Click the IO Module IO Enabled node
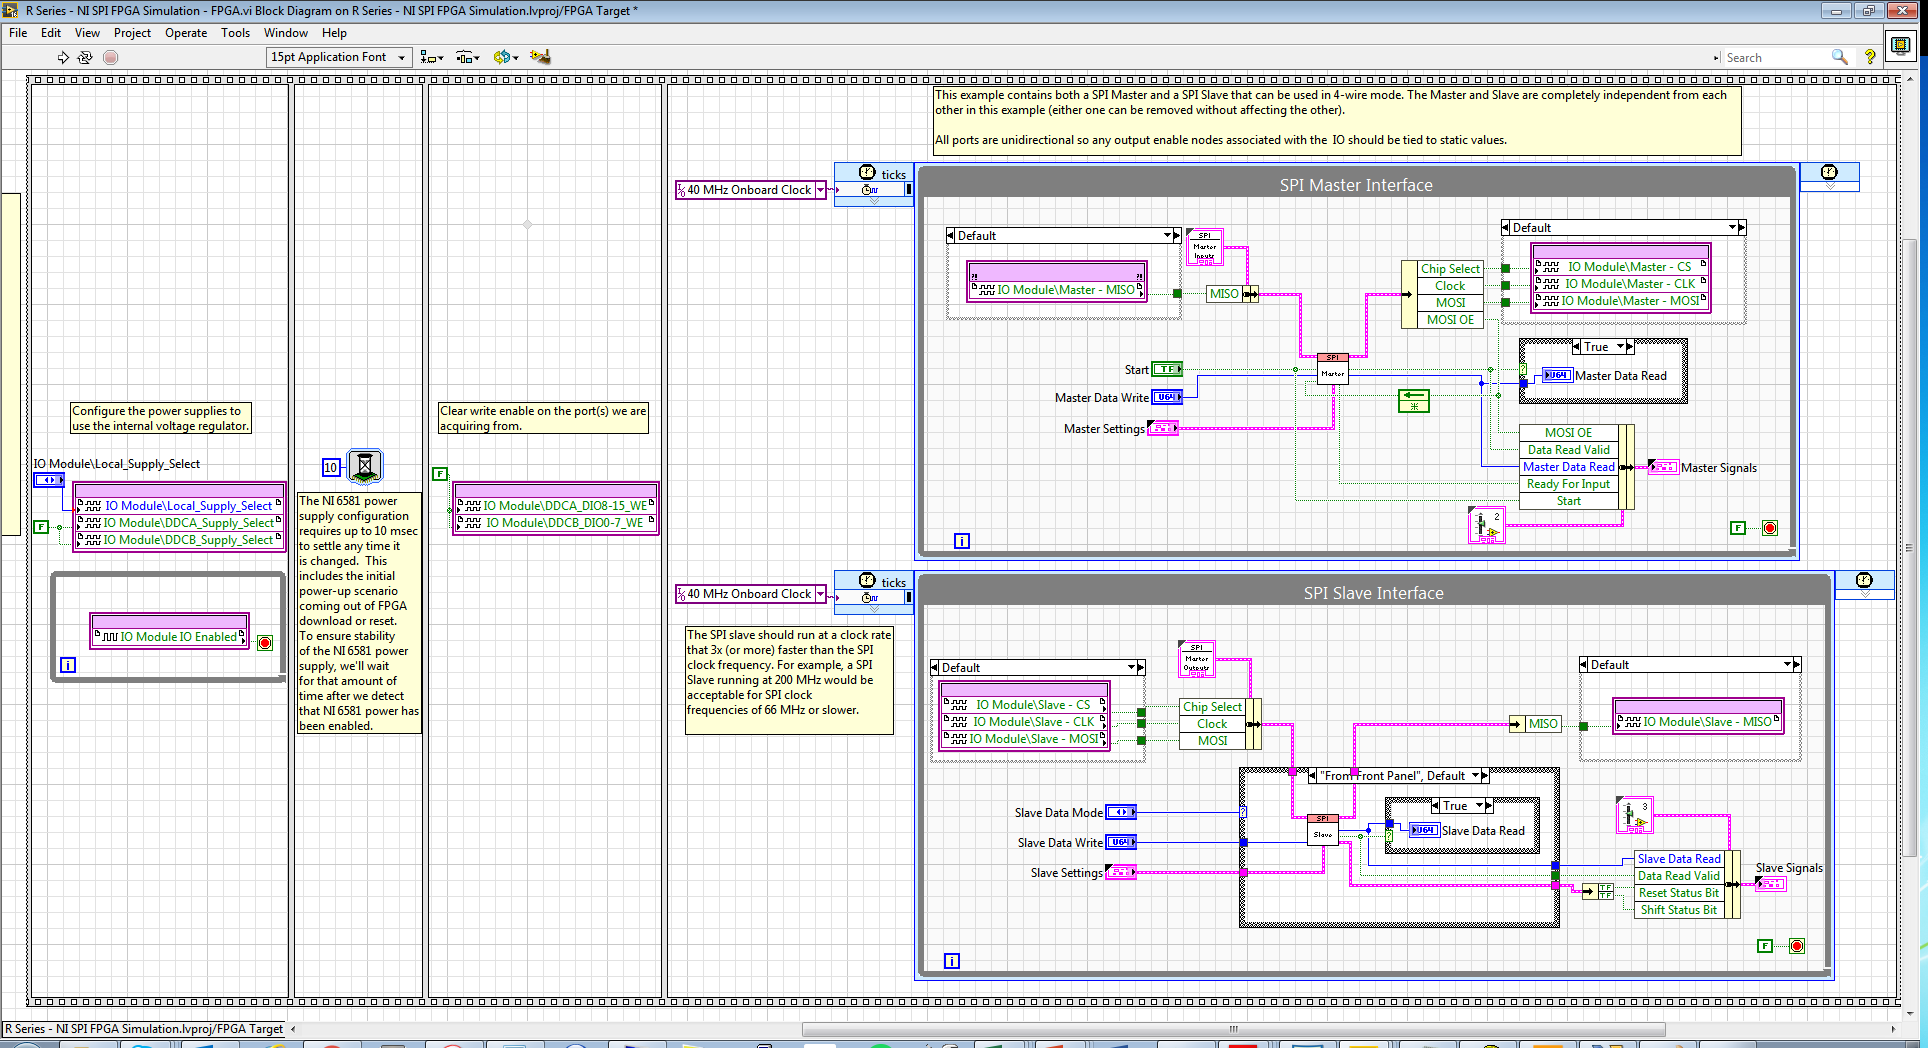The height and width of the screenshot is (1048, 1928). 169,636
